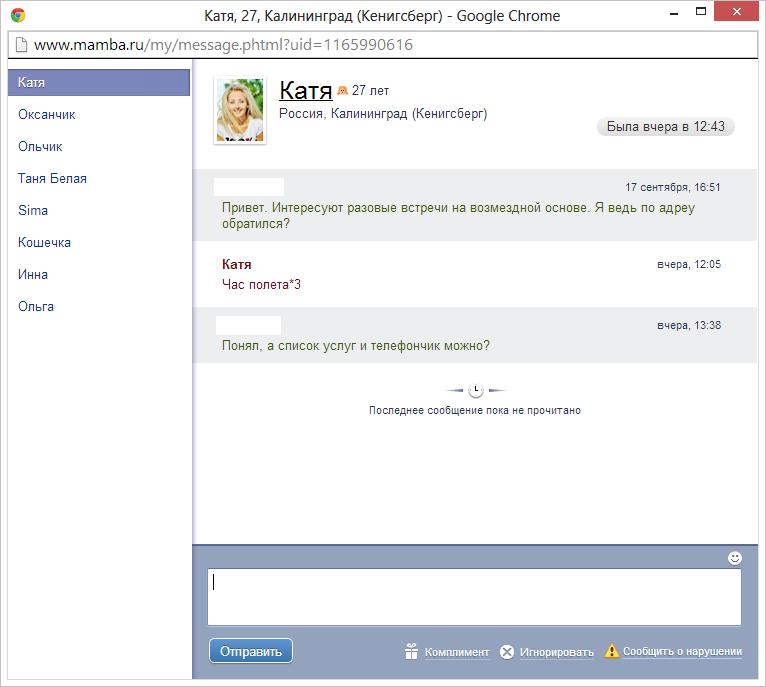Click the address bar URL
The height and width of the screenshot is (687, 766).
(x=223, y=44)
